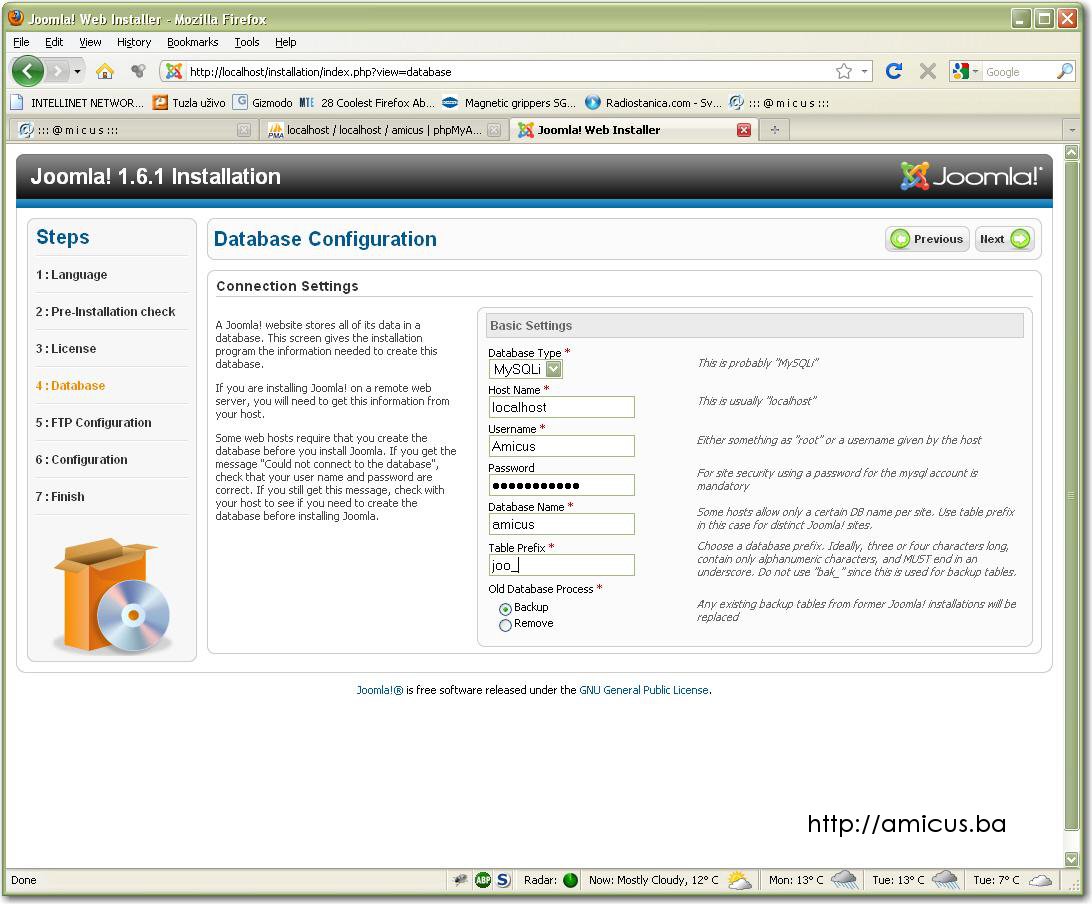Click the grey status bar icon left of ABP
The image size is (1092, 904).
460,880
